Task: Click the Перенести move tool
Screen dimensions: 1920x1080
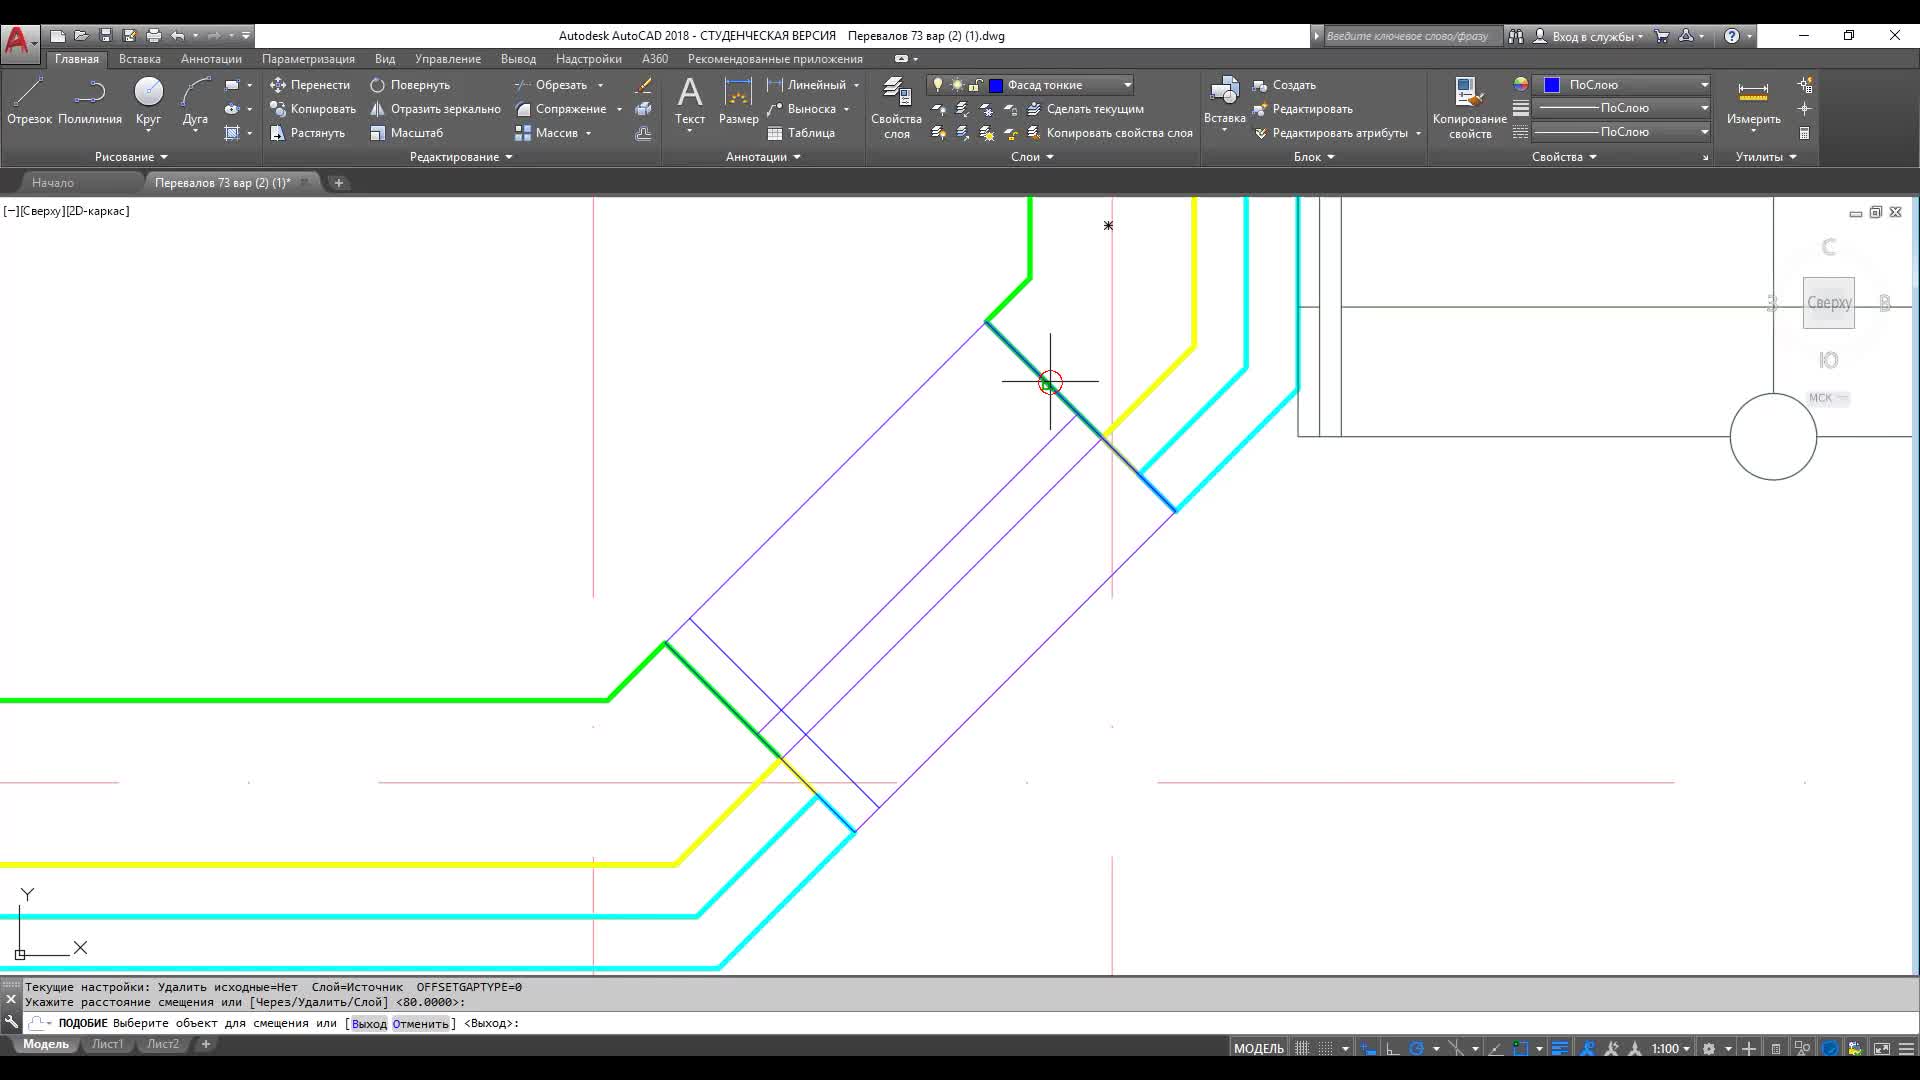Action: tap(310, 85)
